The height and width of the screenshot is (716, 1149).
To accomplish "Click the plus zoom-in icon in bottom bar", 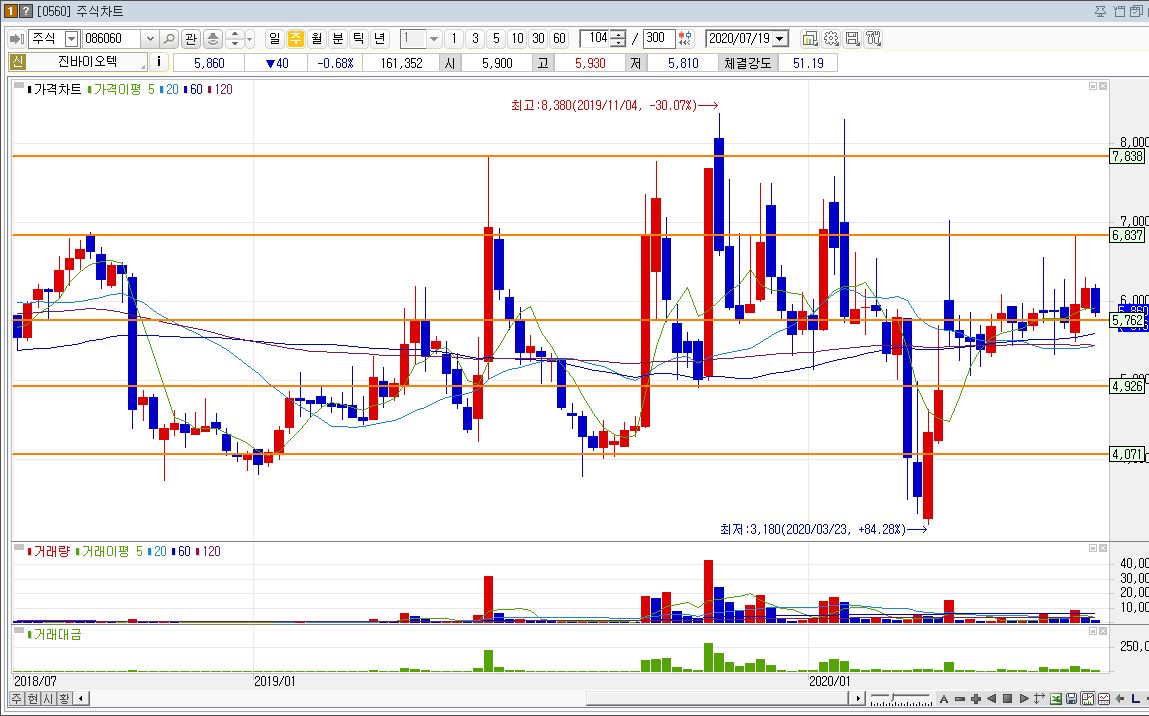I will click(975, 699).
